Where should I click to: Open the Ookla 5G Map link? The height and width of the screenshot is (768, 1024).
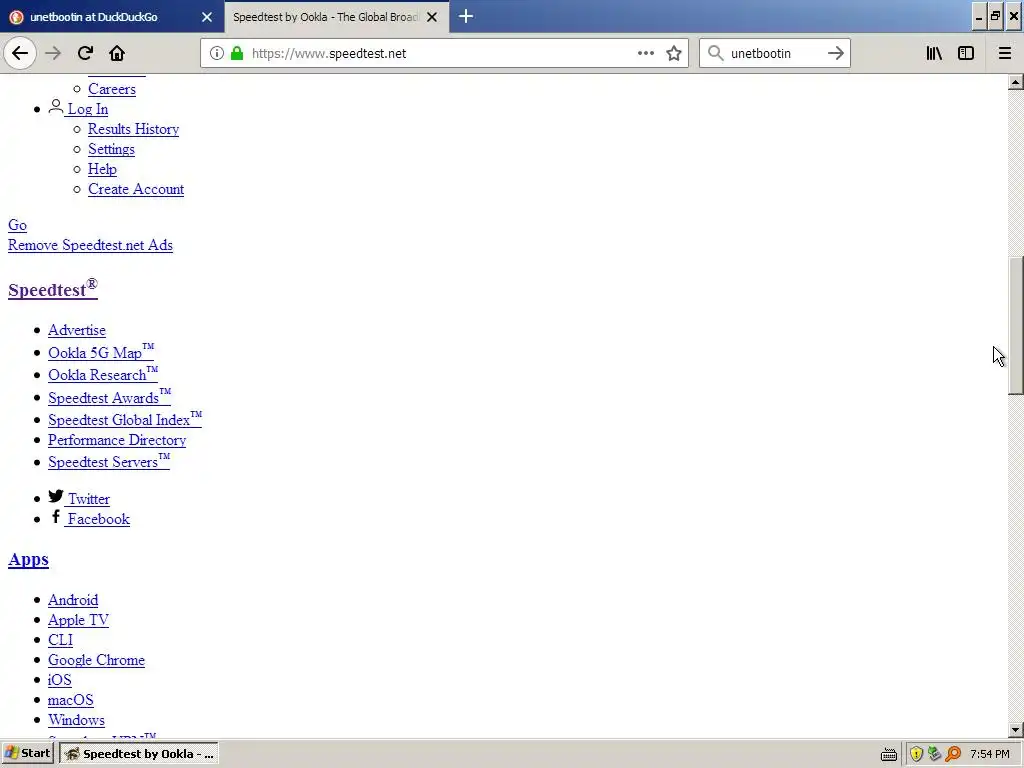pyautogui.click(x=101, y=352)
